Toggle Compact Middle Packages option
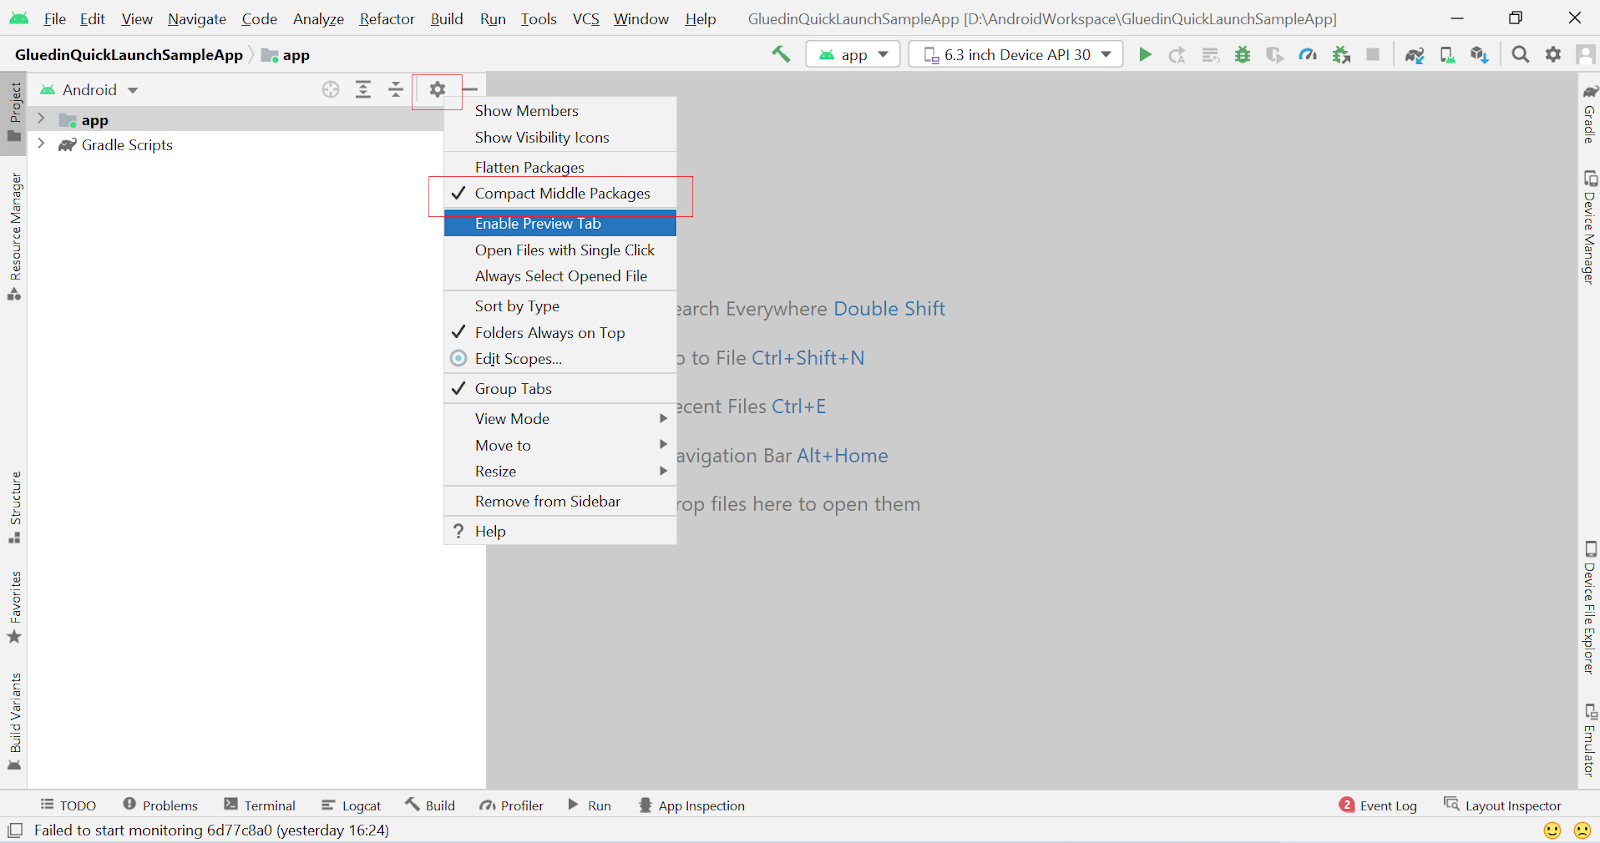 560,193
